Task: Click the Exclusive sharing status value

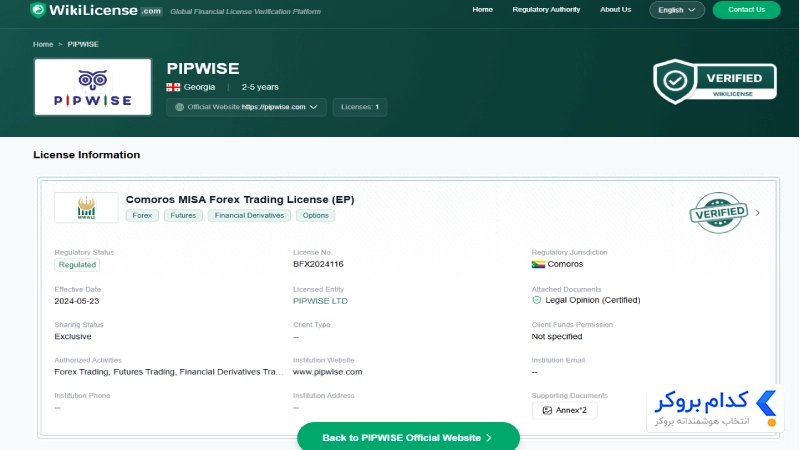Action: pos(73,337)
